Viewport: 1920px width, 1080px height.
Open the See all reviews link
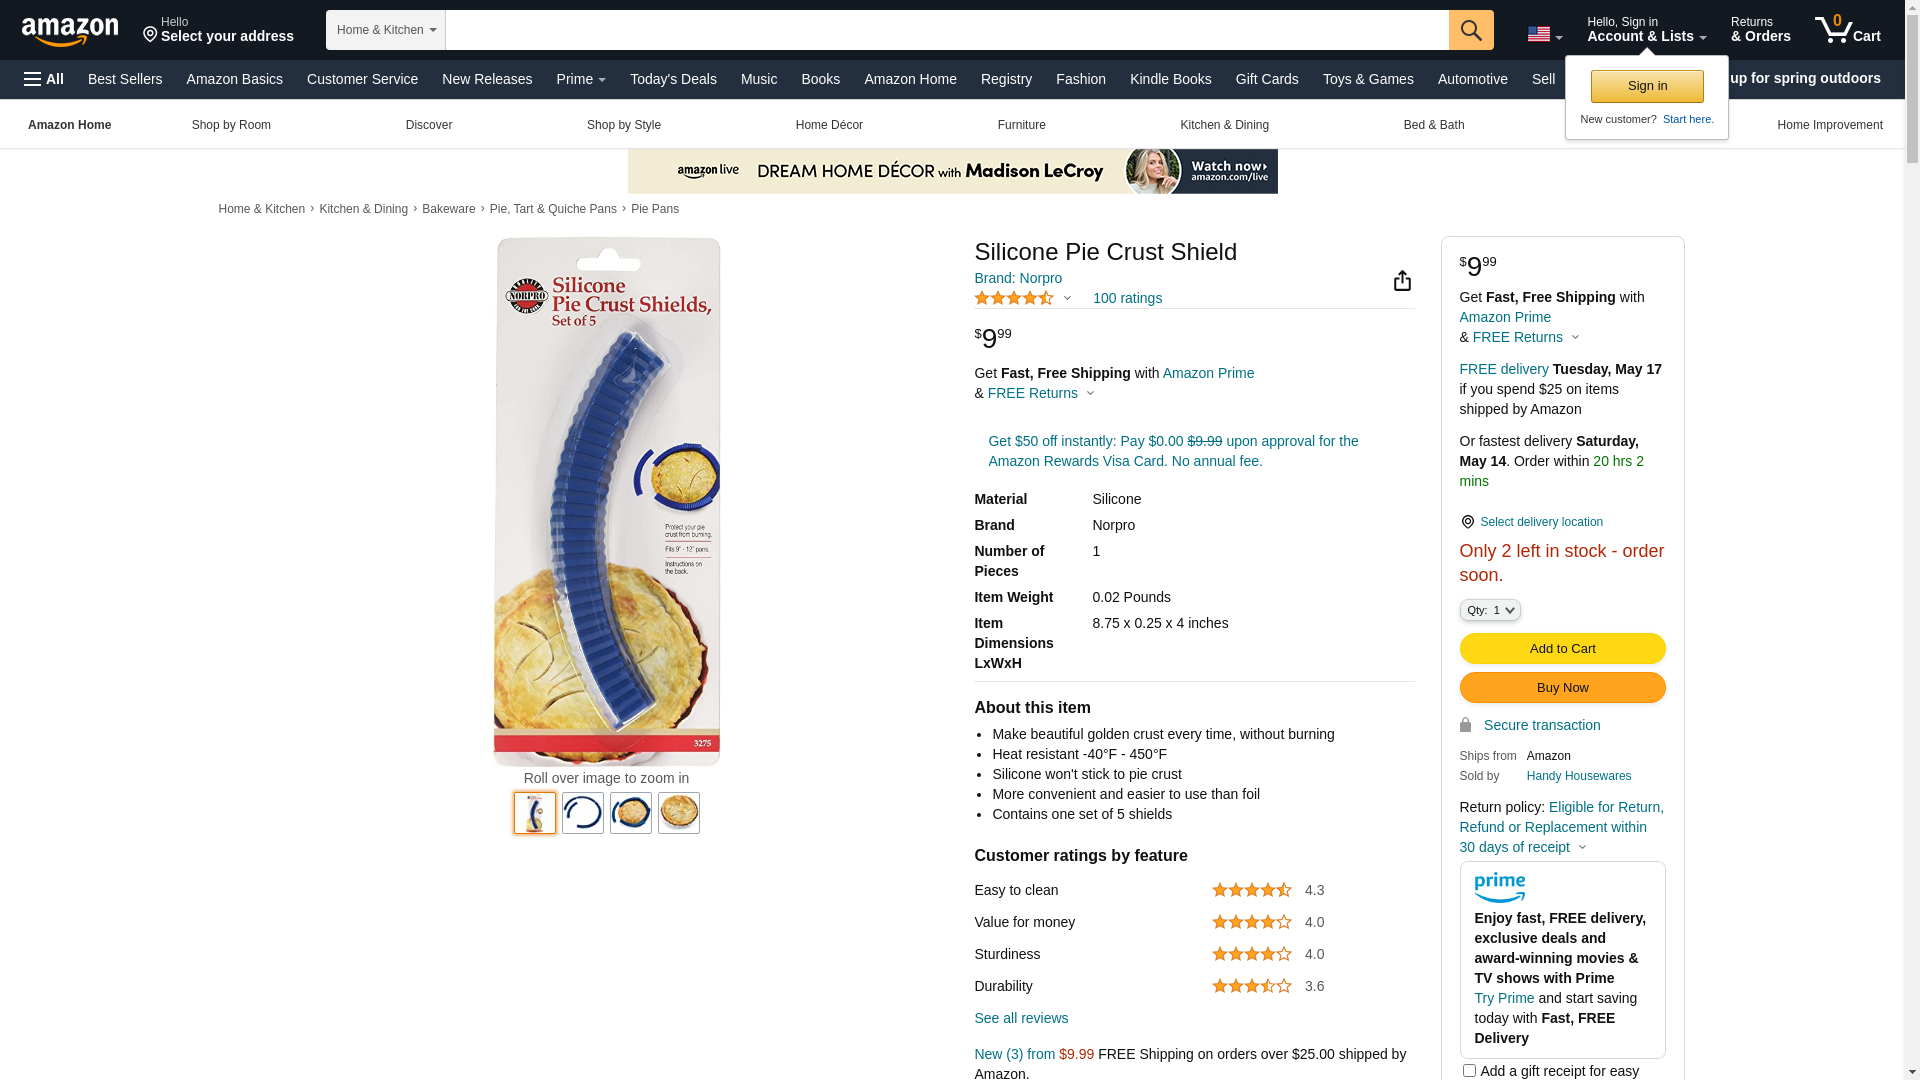click(x=1021, y=1018)
